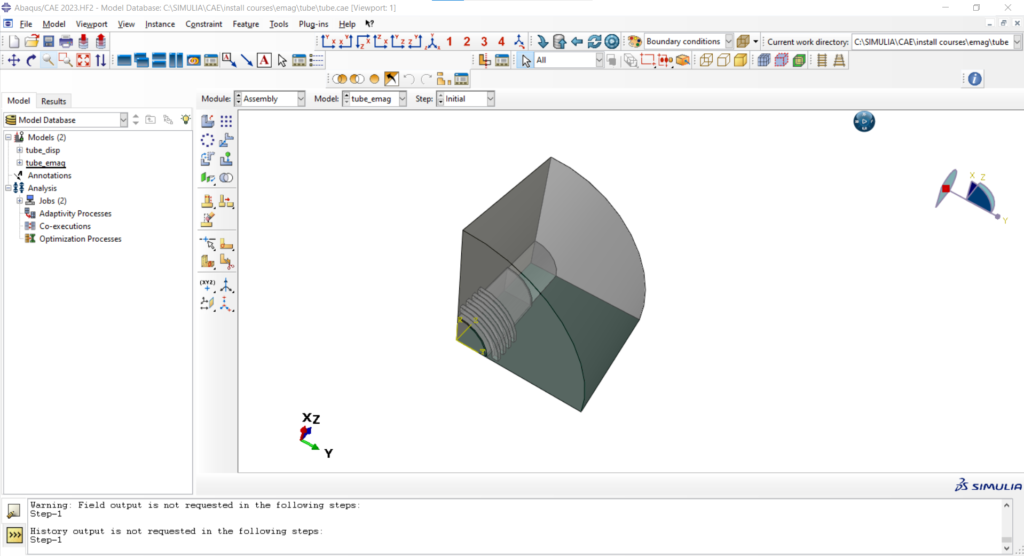Viewport: 1024px width, 556px height.
Task: Click the Color Code palette icon
Action: (634, 42)
